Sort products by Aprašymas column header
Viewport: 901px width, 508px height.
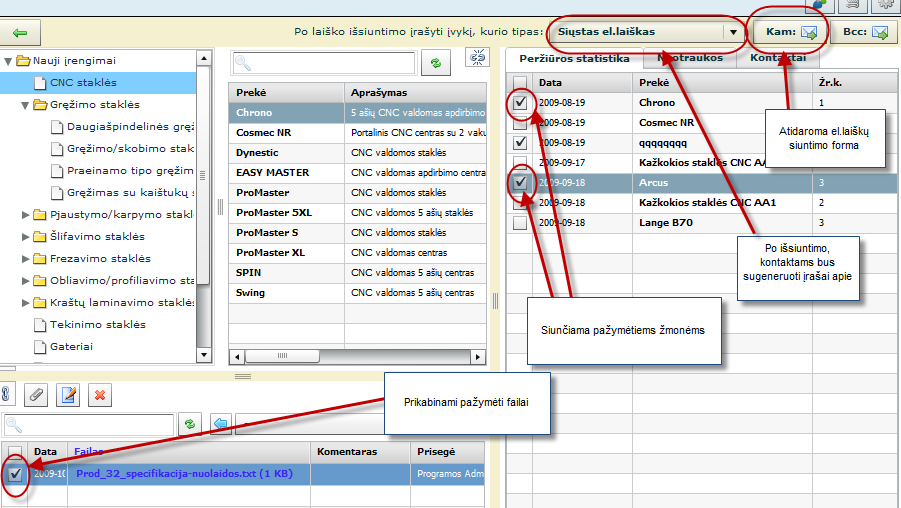click(x=415, y=93)
